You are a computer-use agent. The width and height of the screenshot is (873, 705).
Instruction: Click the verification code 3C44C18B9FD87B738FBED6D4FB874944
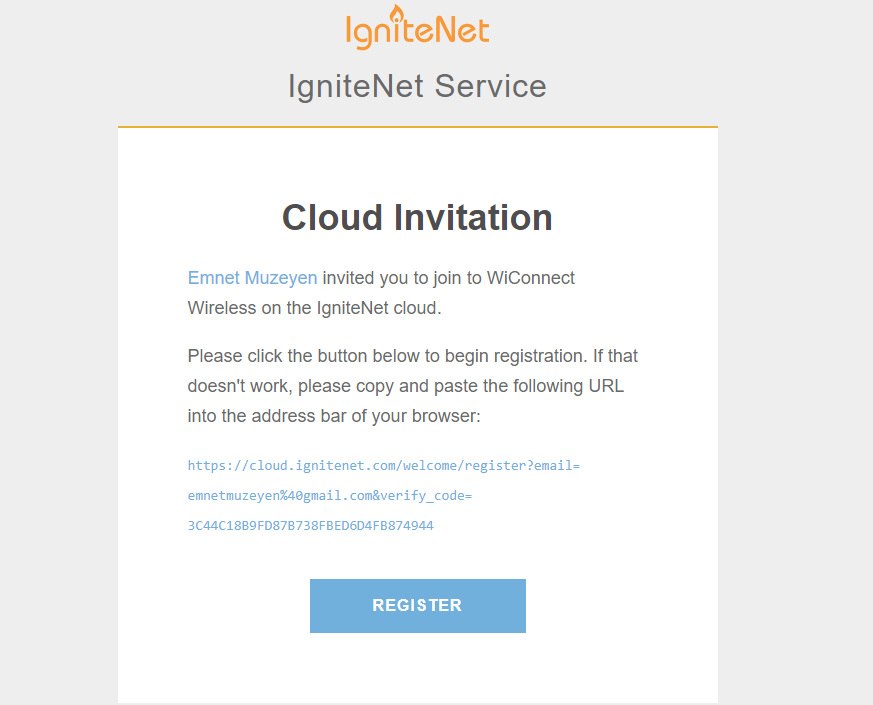pyautogui.click(x=310, y=526)
